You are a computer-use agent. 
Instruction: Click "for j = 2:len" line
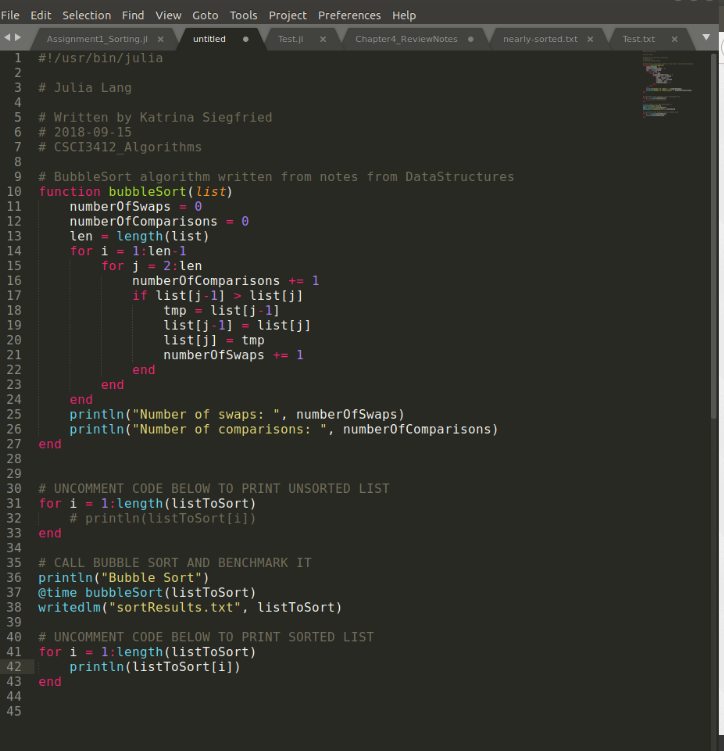click(x=151, y=266)
